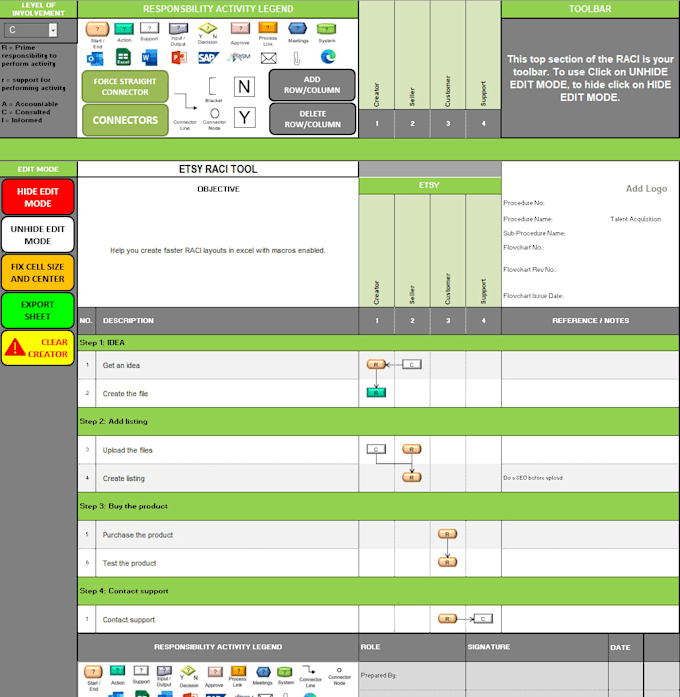Select the R shape in Test the product row

[x=447, y=562]
